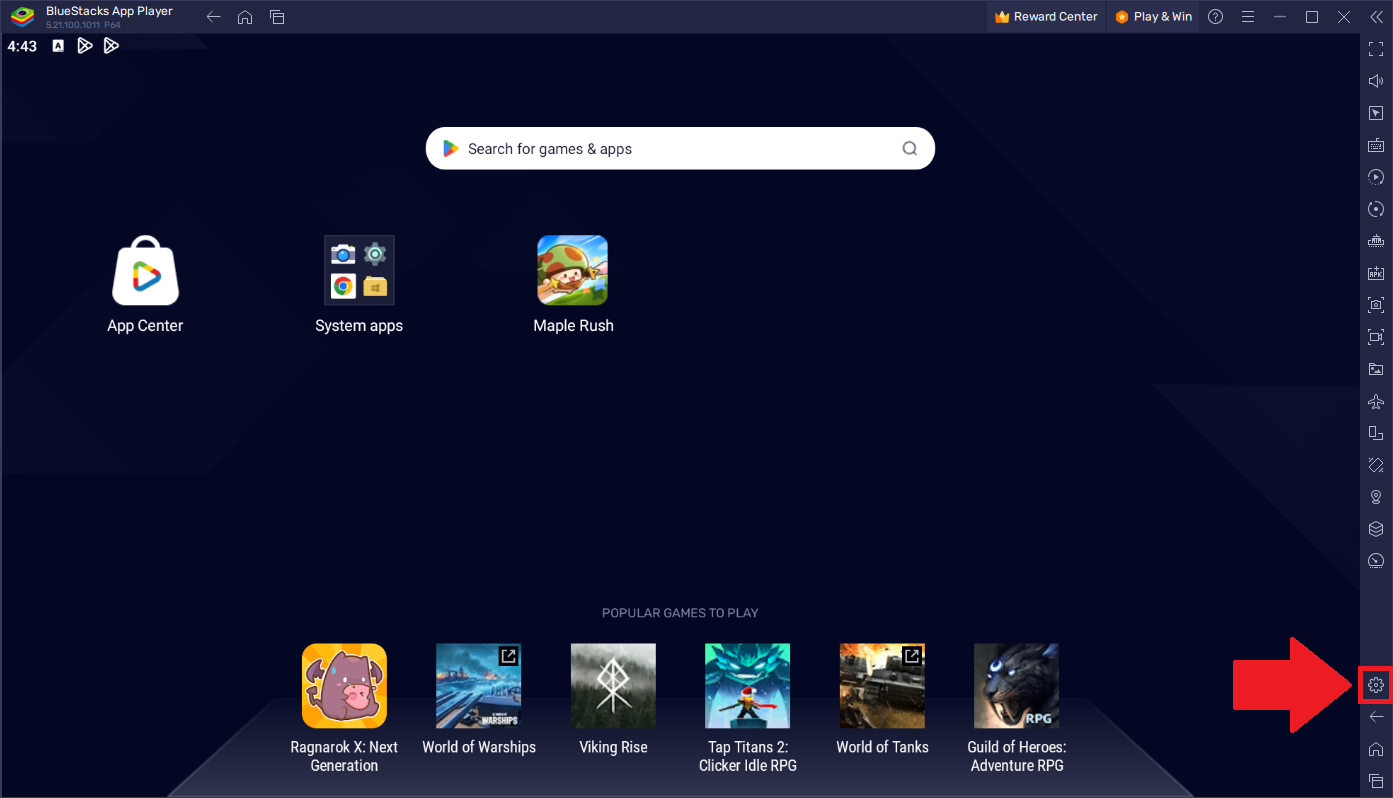Viewport: 1393px width, 798px height.
Task: Click the sync operations circular icon
Action: tap(1376, 209)
